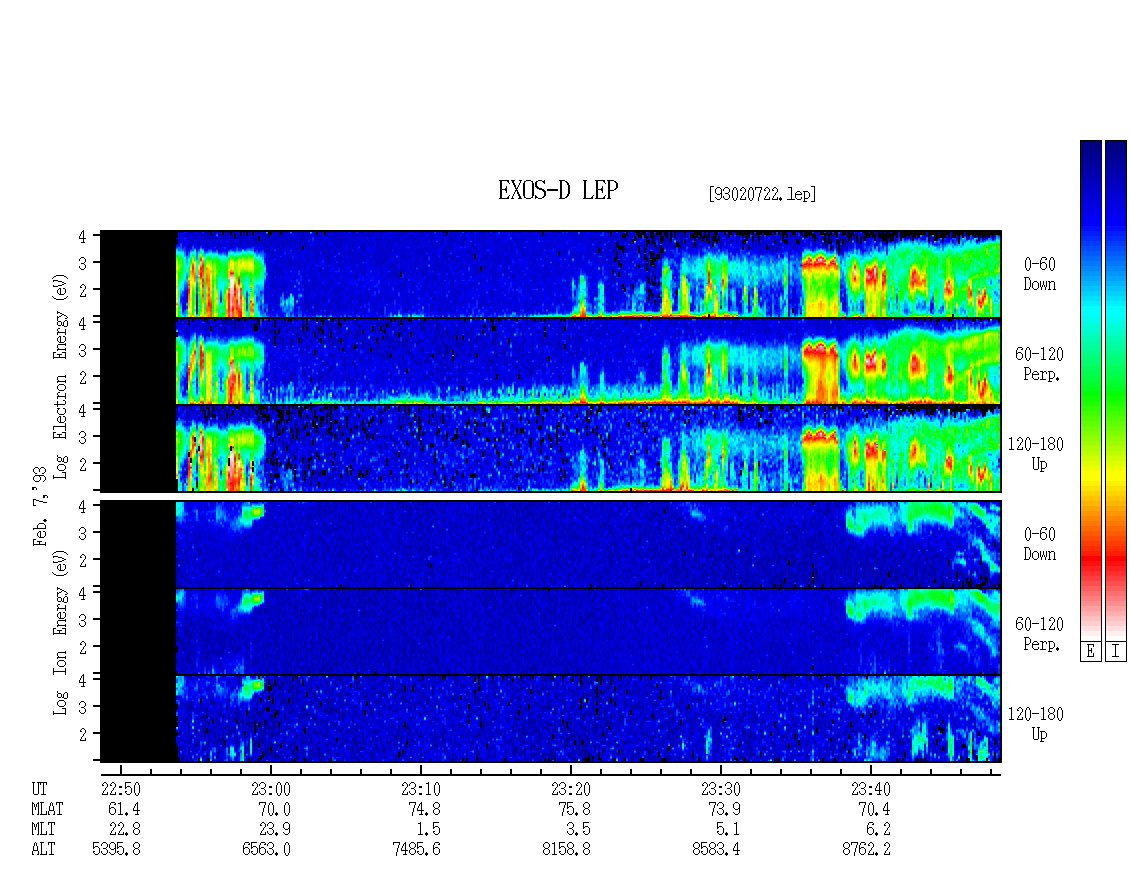
Task: Click the MLT row label
Action: pos(43,830)
